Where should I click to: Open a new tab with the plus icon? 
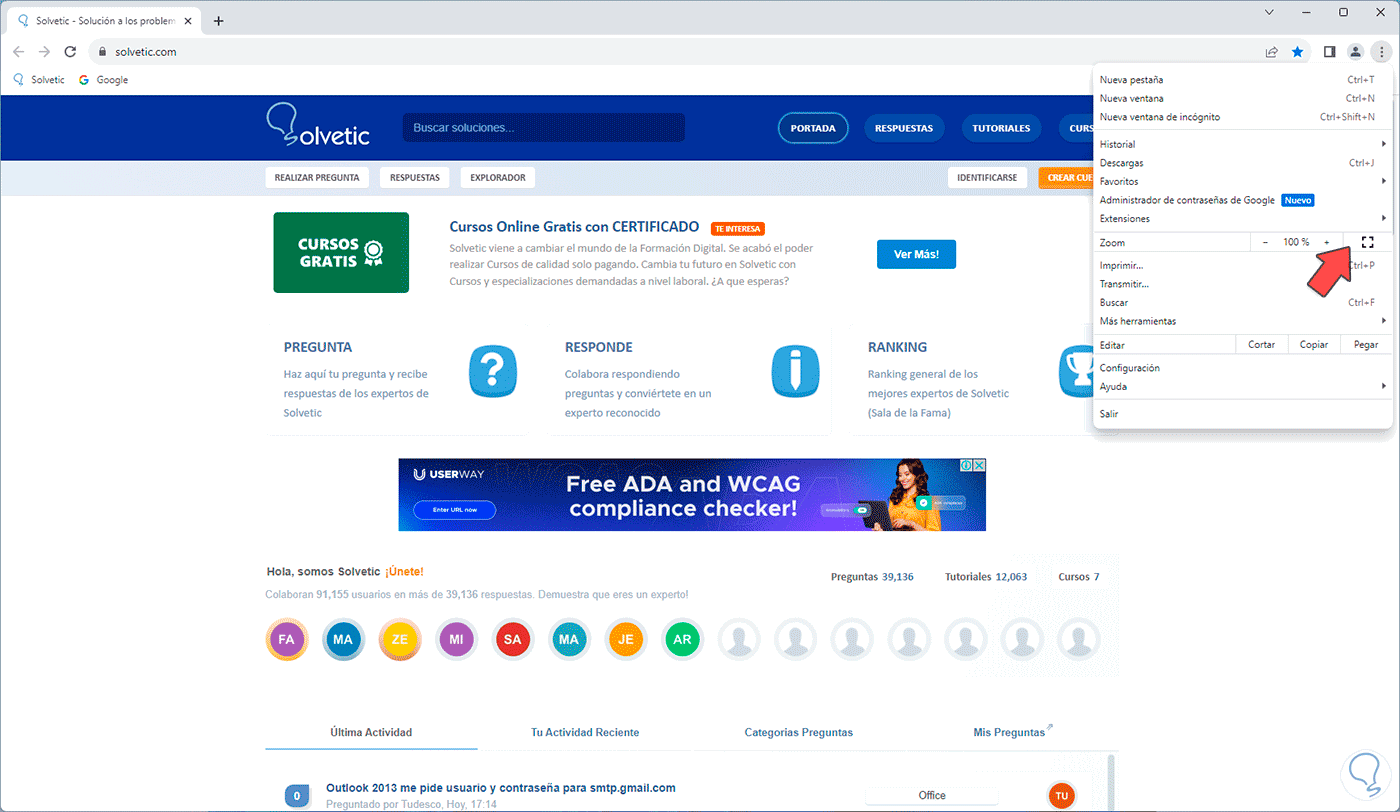point(218,21)
